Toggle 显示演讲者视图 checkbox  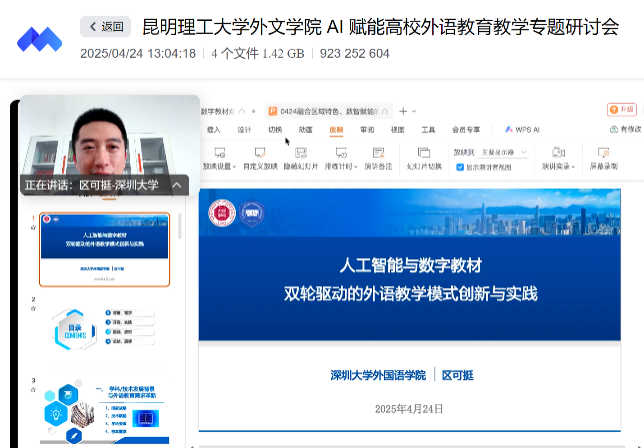pyautogui.click(x=461, y=167)
